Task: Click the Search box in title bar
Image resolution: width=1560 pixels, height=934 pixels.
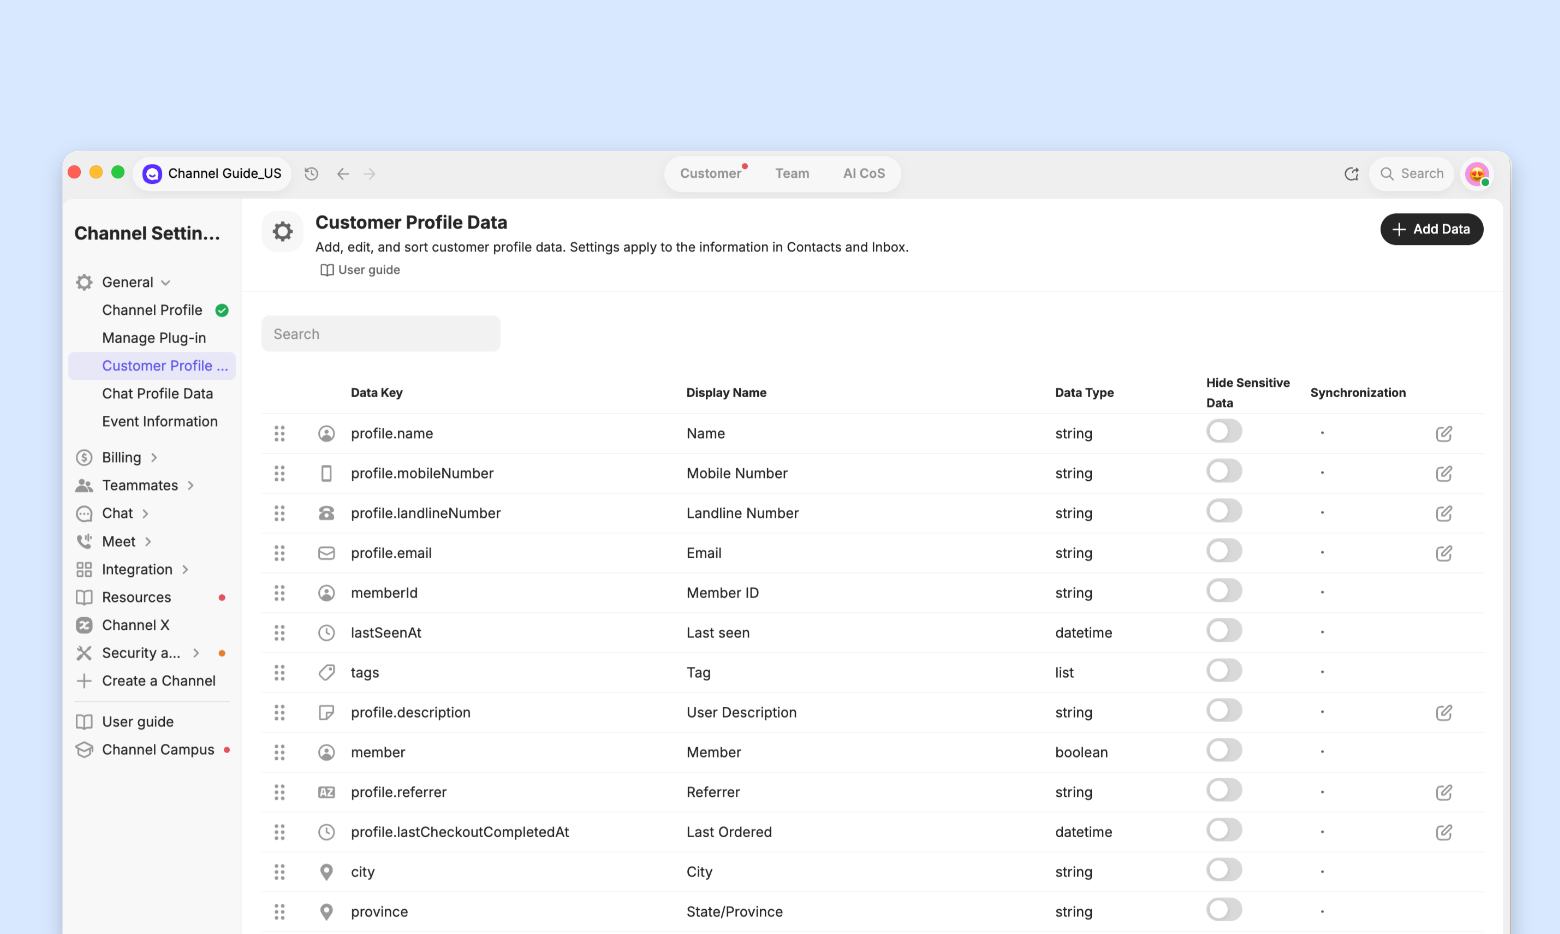Action: click(1413, 174)
